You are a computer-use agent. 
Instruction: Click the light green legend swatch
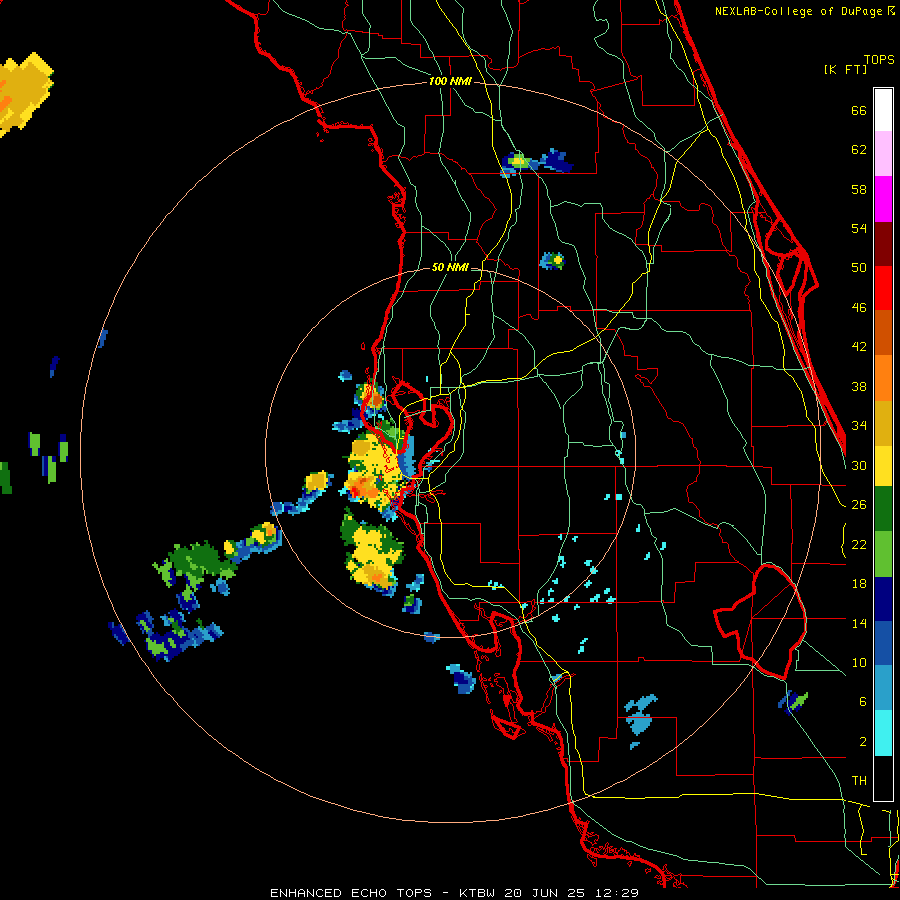(883, 554)
